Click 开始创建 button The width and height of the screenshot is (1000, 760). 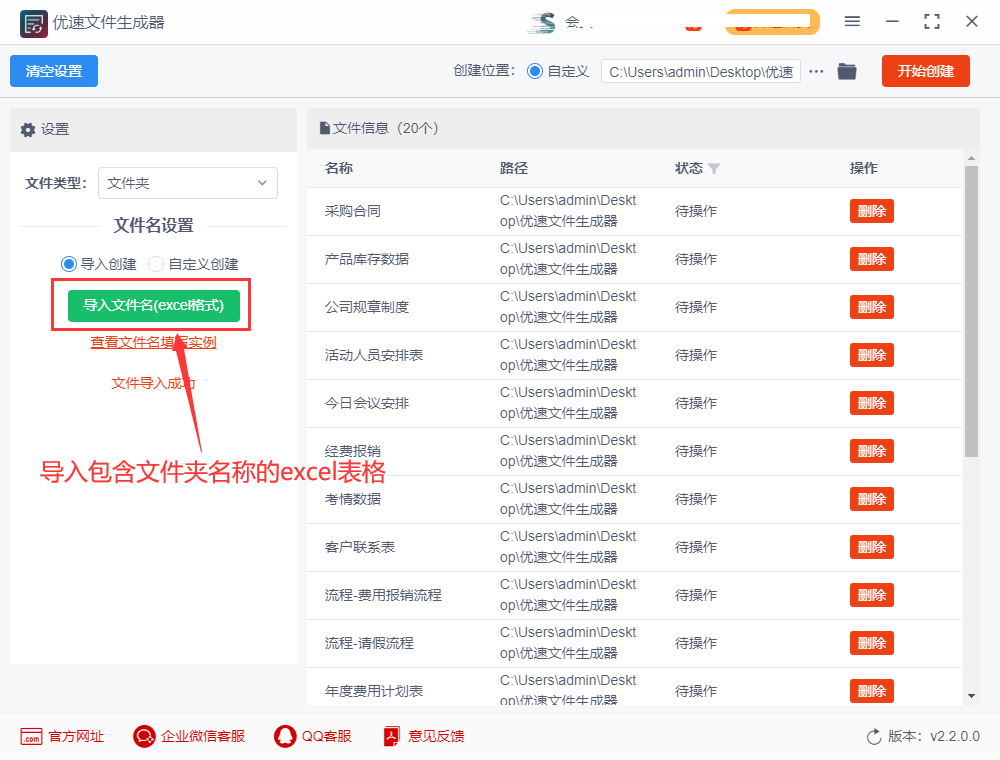[925, 71]
